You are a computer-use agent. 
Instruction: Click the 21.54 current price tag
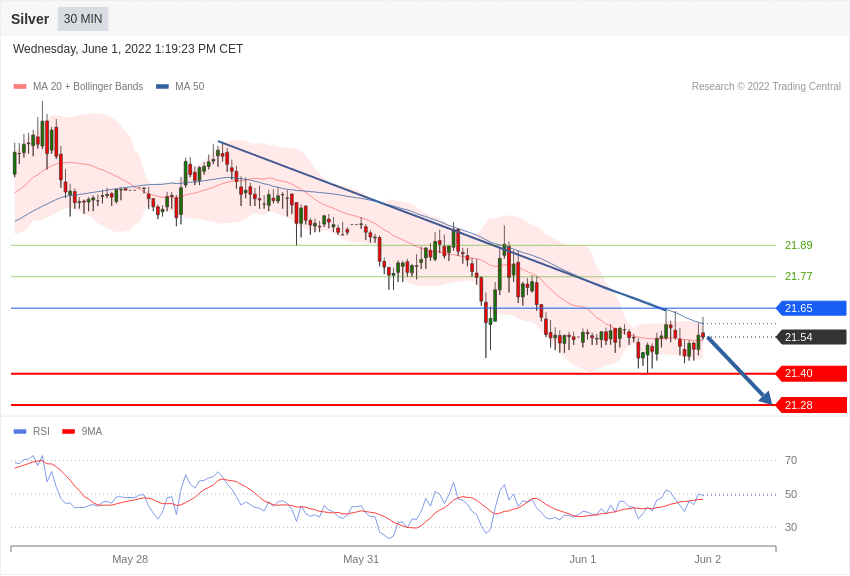[x=812, y=337]
